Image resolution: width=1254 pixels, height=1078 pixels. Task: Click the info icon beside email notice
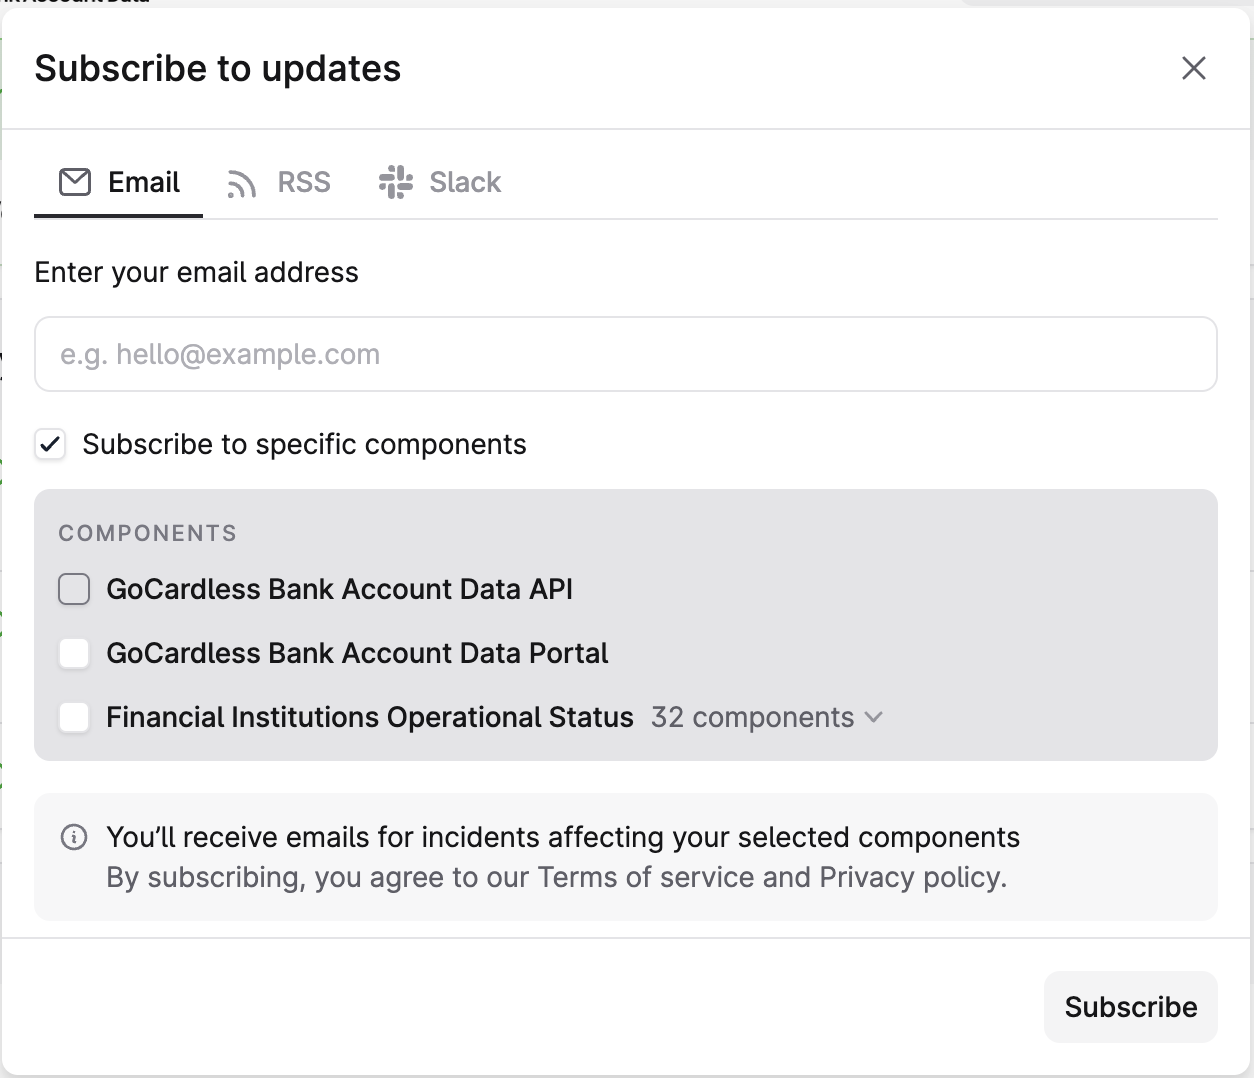[x=74, y=837]
